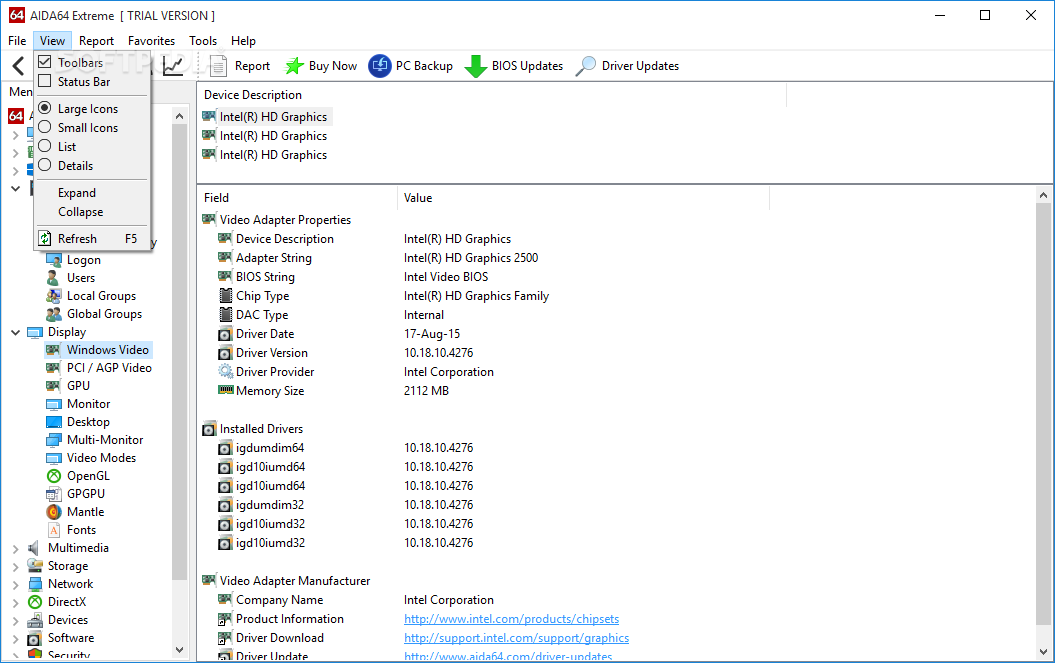The width and height of the screenshot is (1055, 663).
Task: Click the green Buy Now star icon
Action: coord(294,65)
